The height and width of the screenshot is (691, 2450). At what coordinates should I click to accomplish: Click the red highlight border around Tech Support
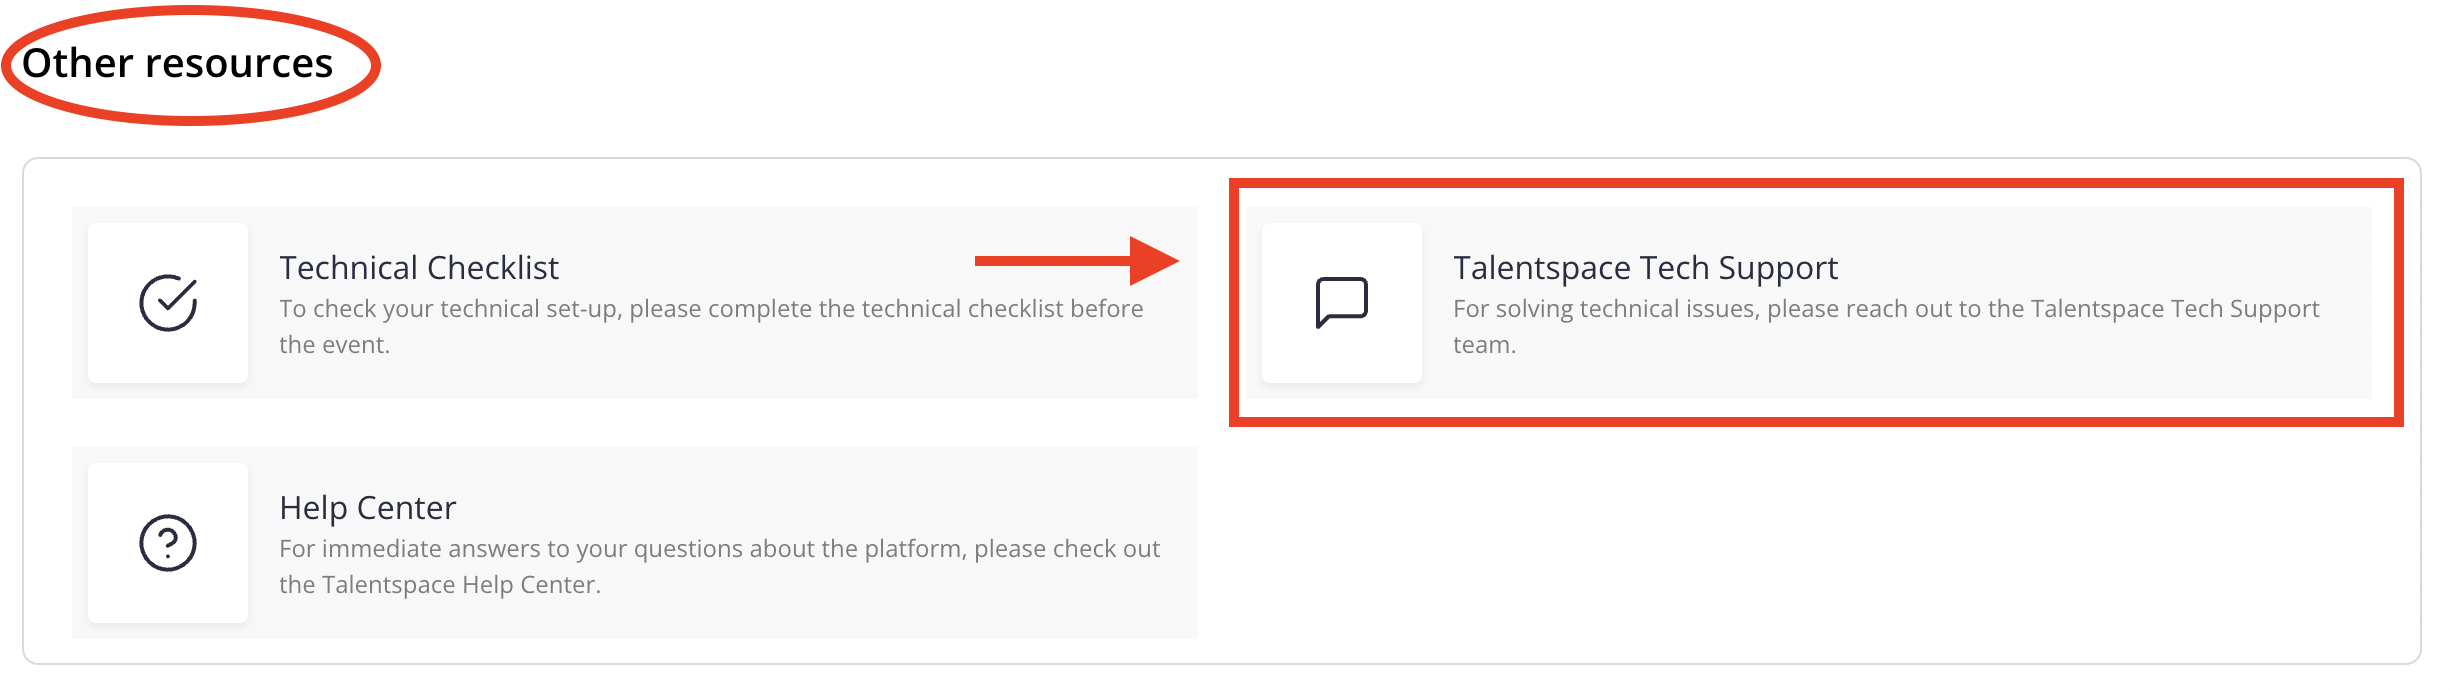pyautogui.click(x=1816, y=184)
